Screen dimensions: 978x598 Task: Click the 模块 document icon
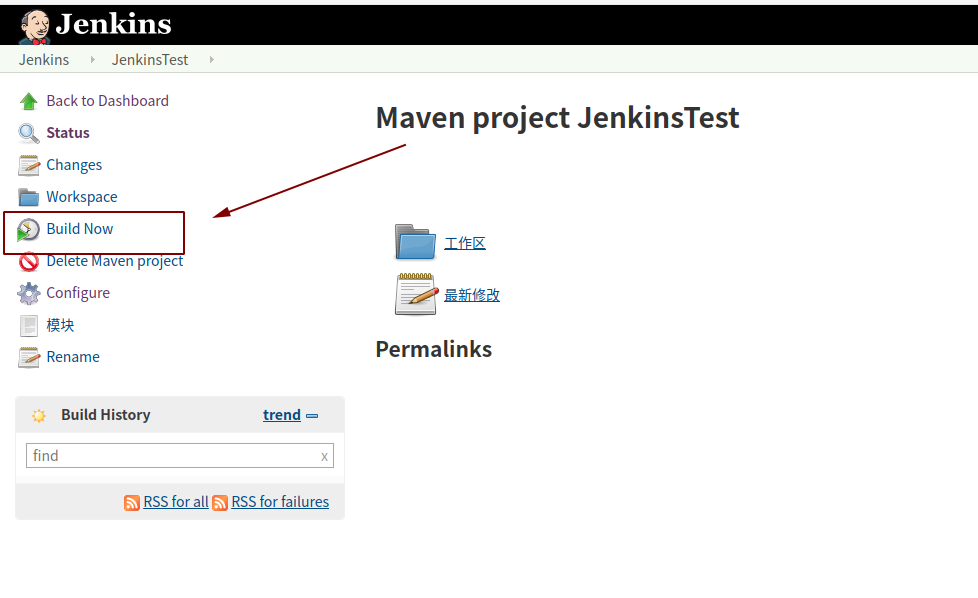[x=27, y=324]
